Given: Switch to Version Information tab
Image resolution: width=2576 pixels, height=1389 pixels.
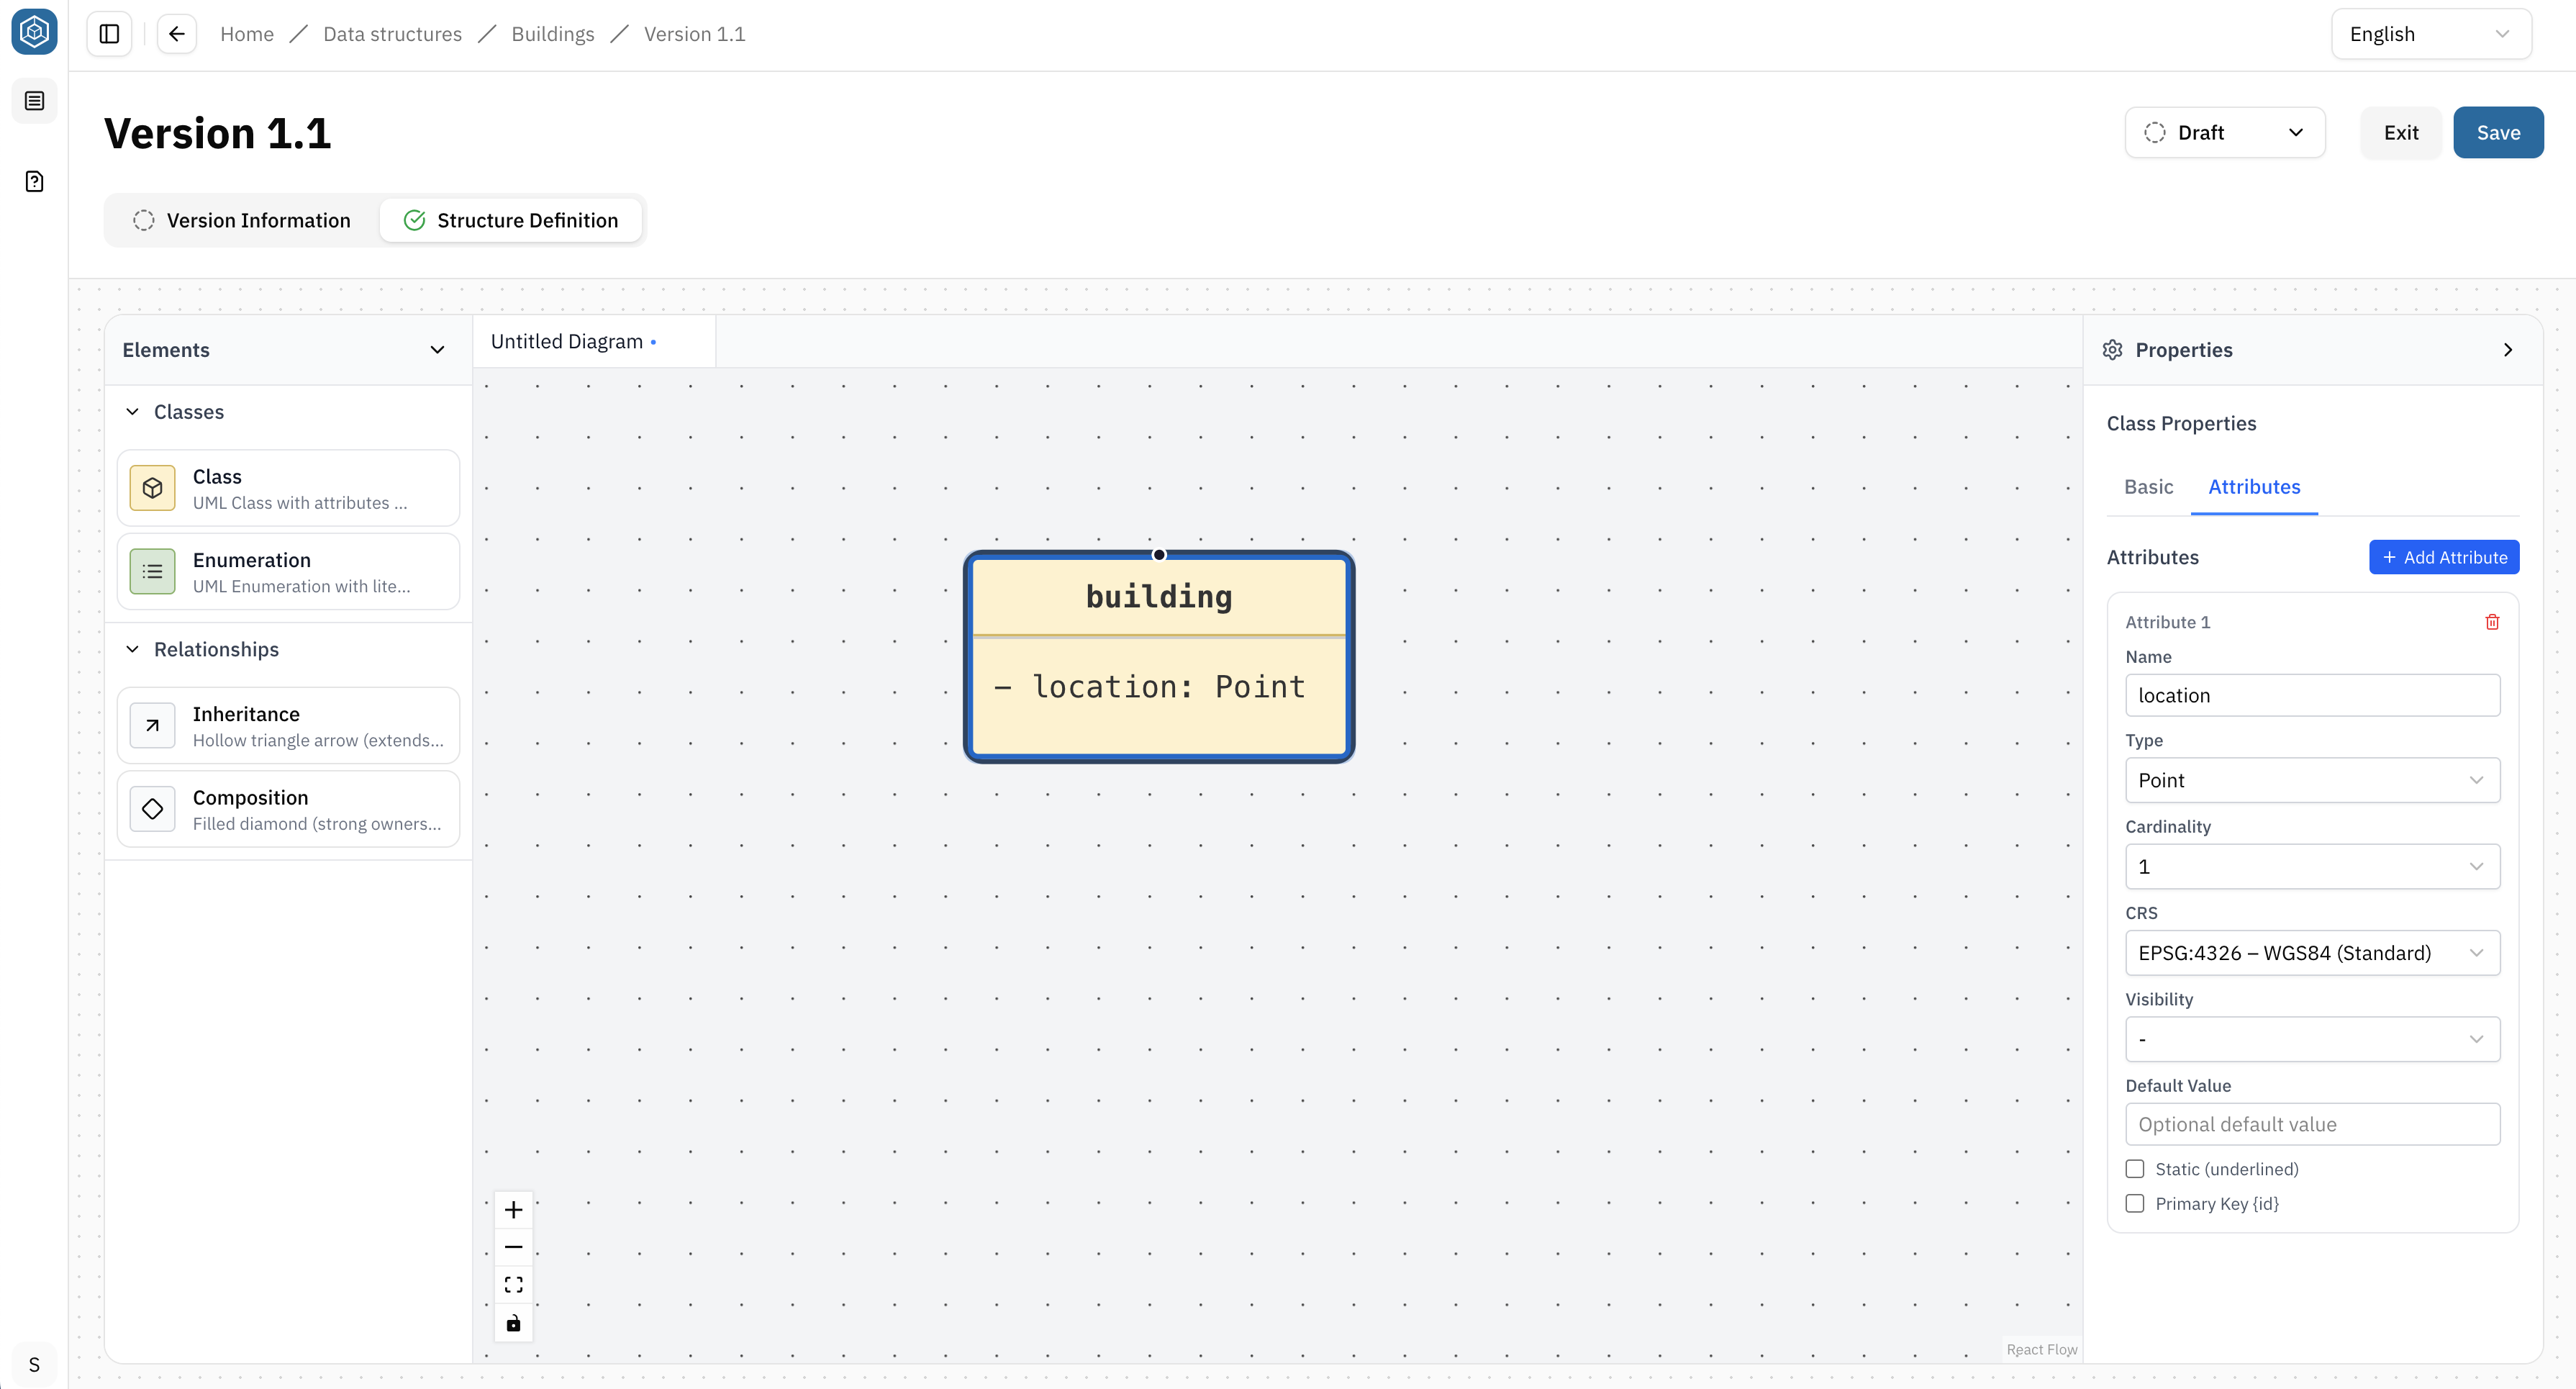Looking at the screenshot, I should coord(242,220).
